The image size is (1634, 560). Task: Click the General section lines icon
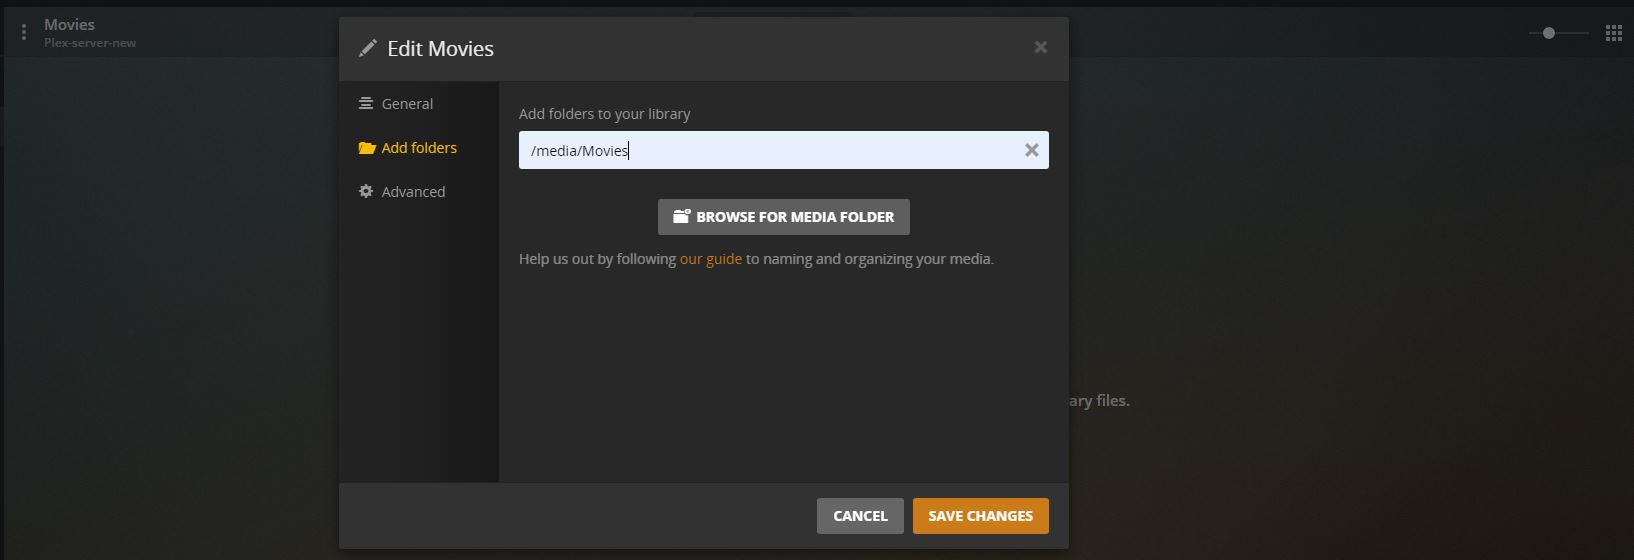pyautogui.click(x=366, y=103)
